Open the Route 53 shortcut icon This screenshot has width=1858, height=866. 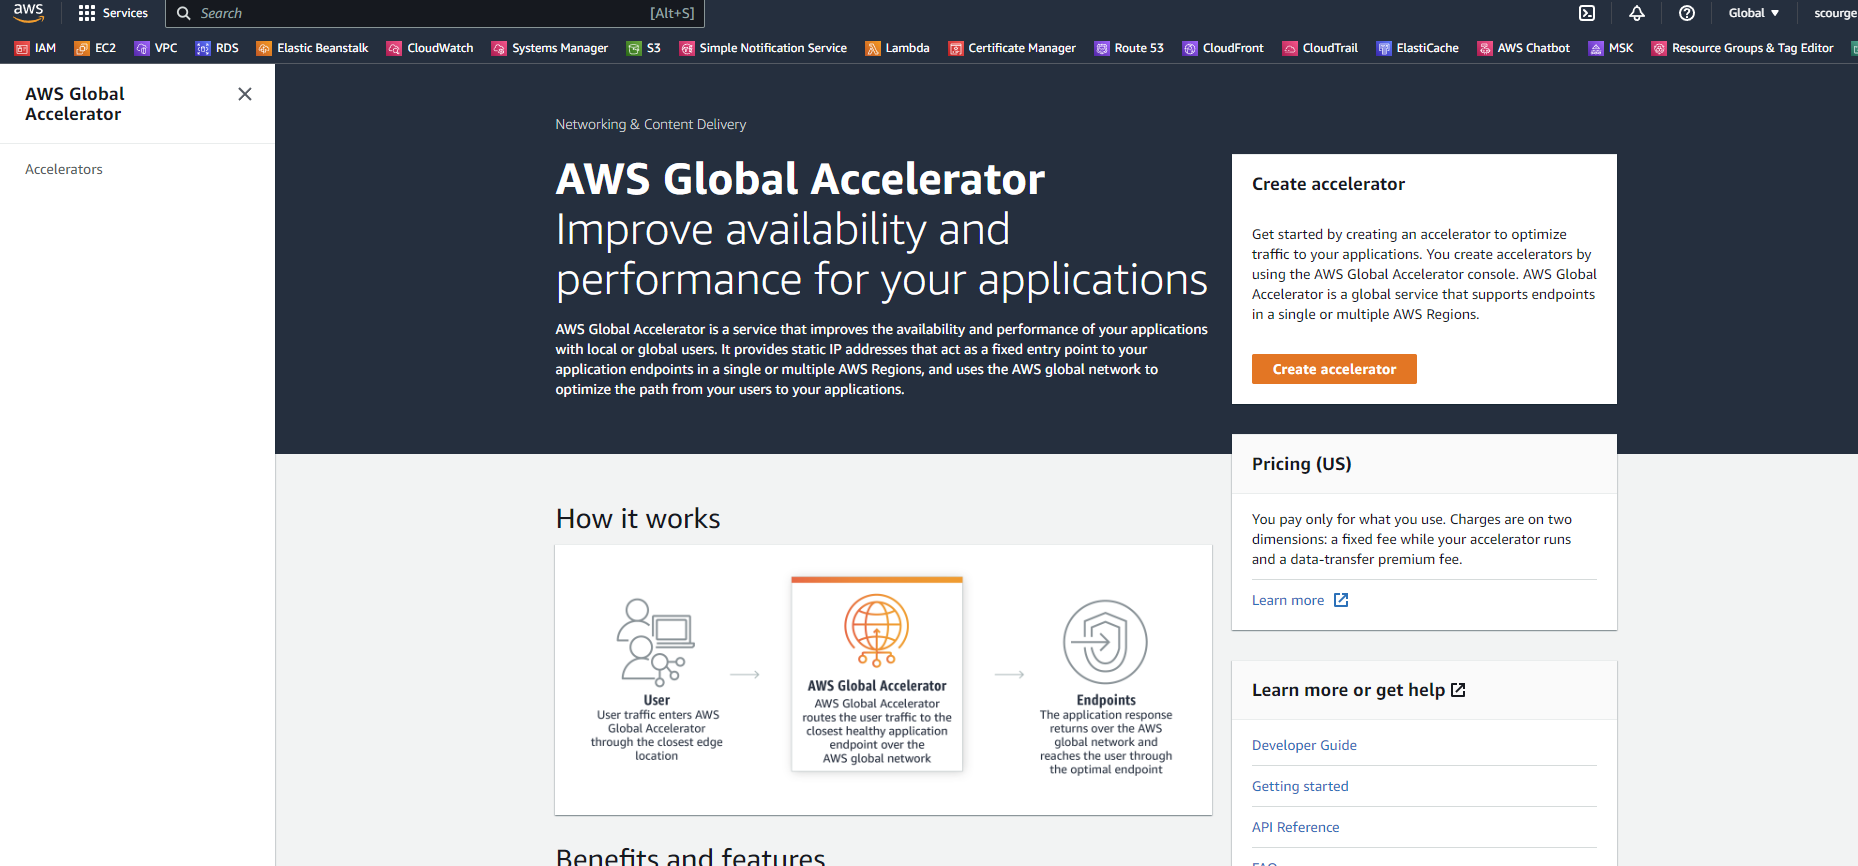coord(1102,48)
